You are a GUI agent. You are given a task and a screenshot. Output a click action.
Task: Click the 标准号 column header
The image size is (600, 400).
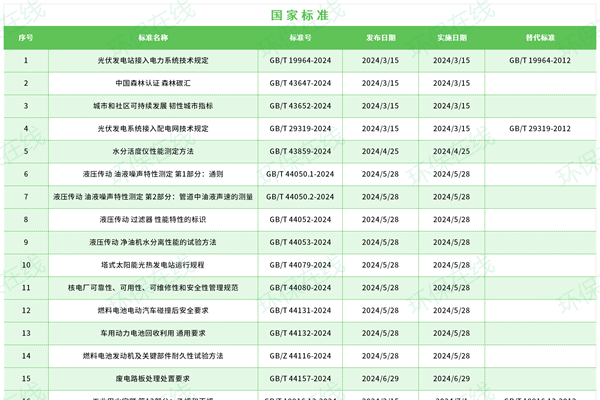300,37
